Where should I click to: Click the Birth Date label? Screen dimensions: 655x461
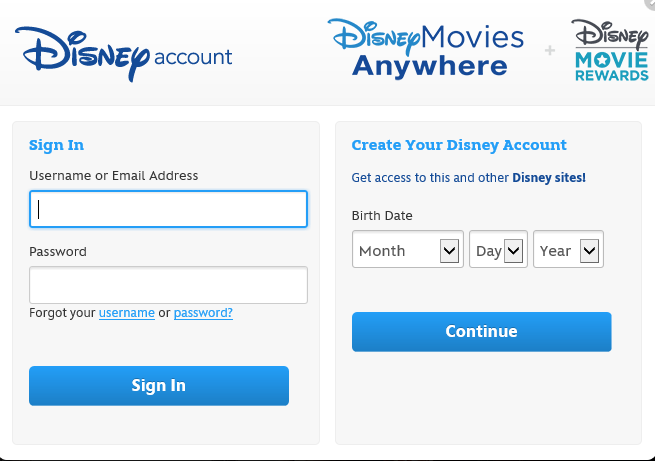pyautogui.click(x=382, y=216)
